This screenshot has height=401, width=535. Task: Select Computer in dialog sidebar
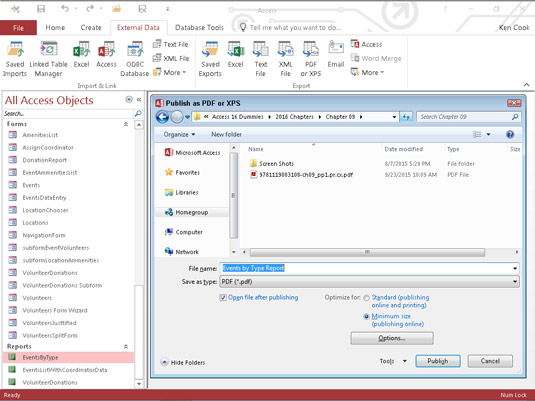[184, 232]
